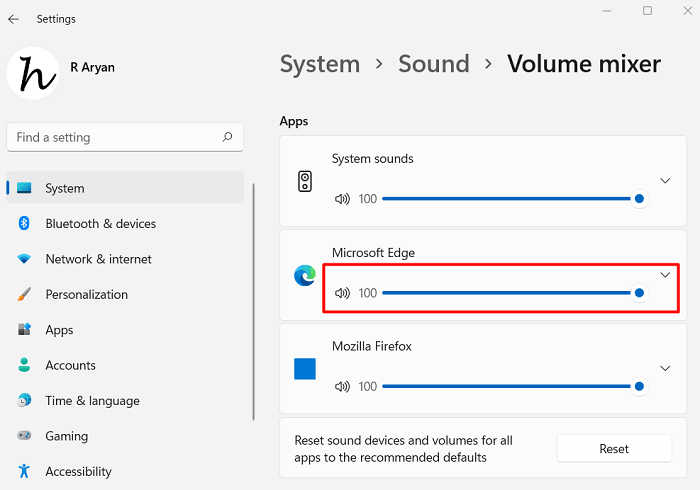700x490 pixels.
Task: Click the R Aryan profile avatar
Action: (33, 73)
